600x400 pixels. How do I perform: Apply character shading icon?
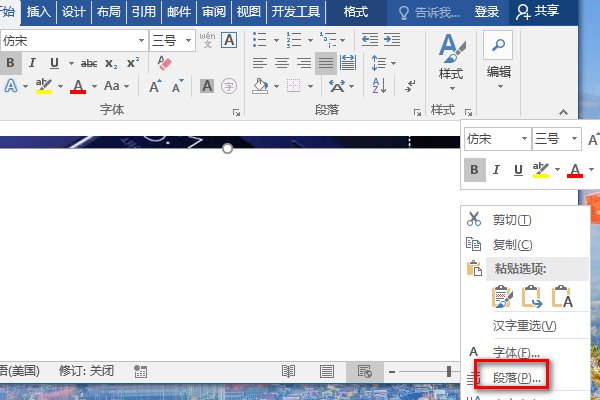[x=207, y=86]
